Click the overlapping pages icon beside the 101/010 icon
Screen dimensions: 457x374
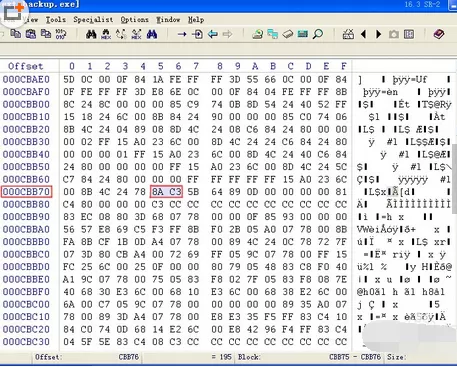tap(46, 34)
